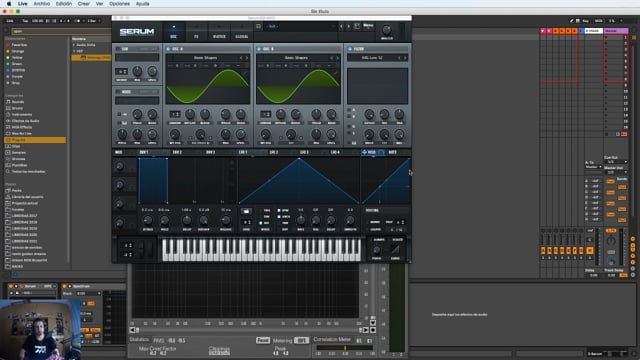Click ENV 1 Attack knob

coord(148,220)
